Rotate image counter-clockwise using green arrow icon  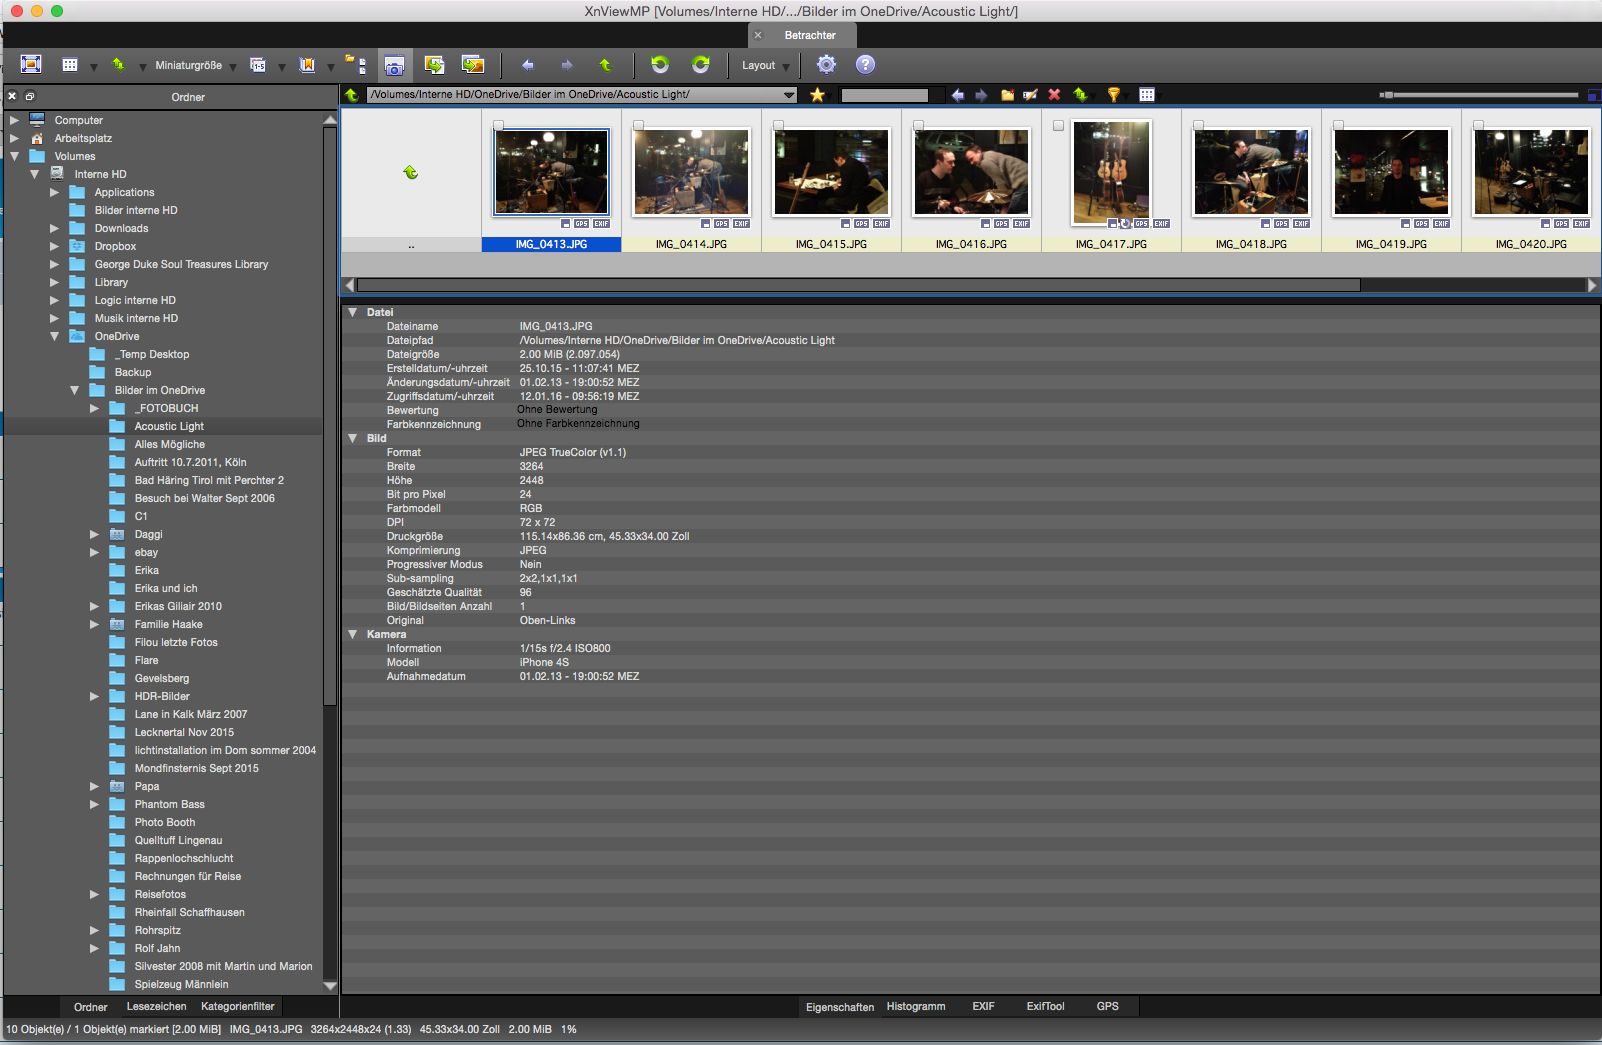pyautogui.click(x=659, y=65)
